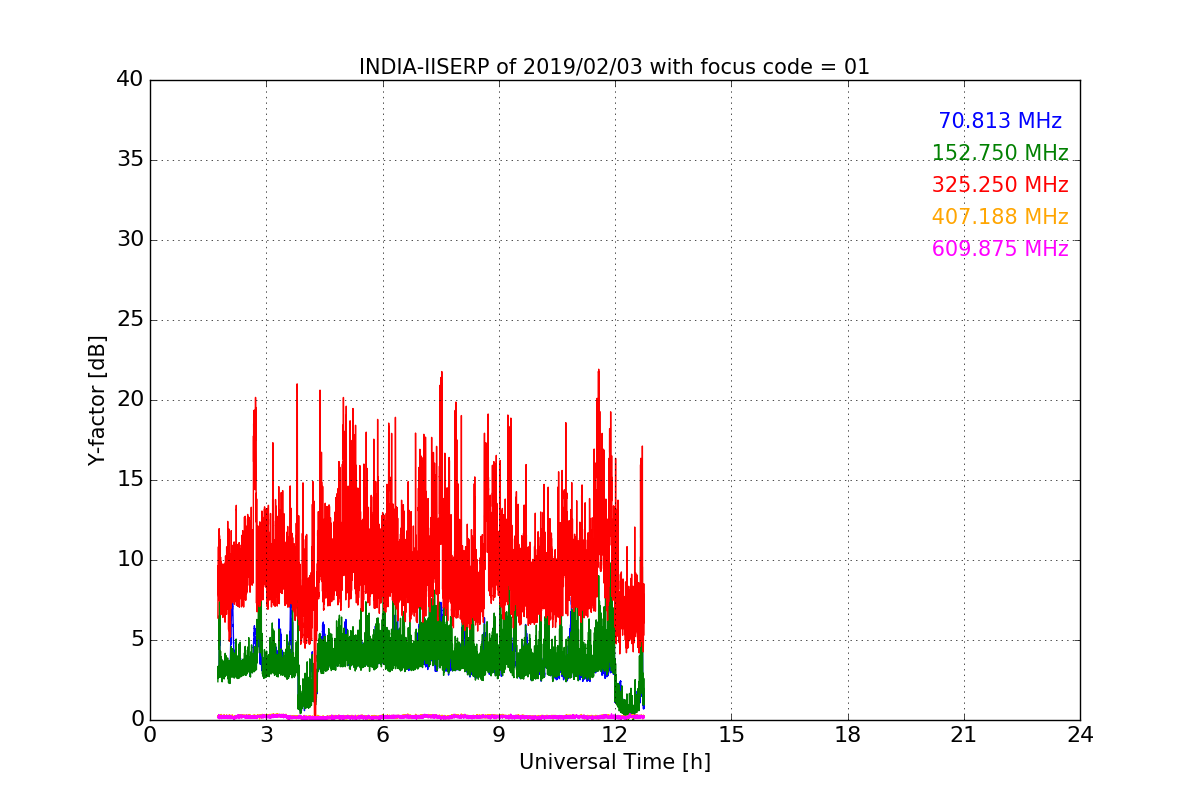Click the y-axis tick label 15
Viewport: 1200px width, 800px height.
(x=130, y=480)
